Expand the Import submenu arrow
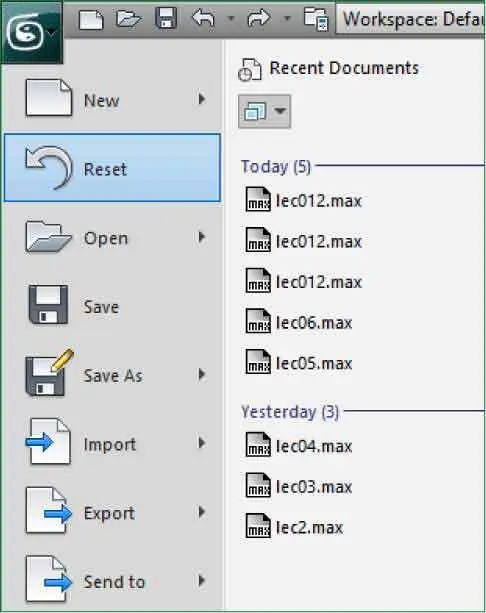This screenshot has height=613, width=486. (202, 443)
